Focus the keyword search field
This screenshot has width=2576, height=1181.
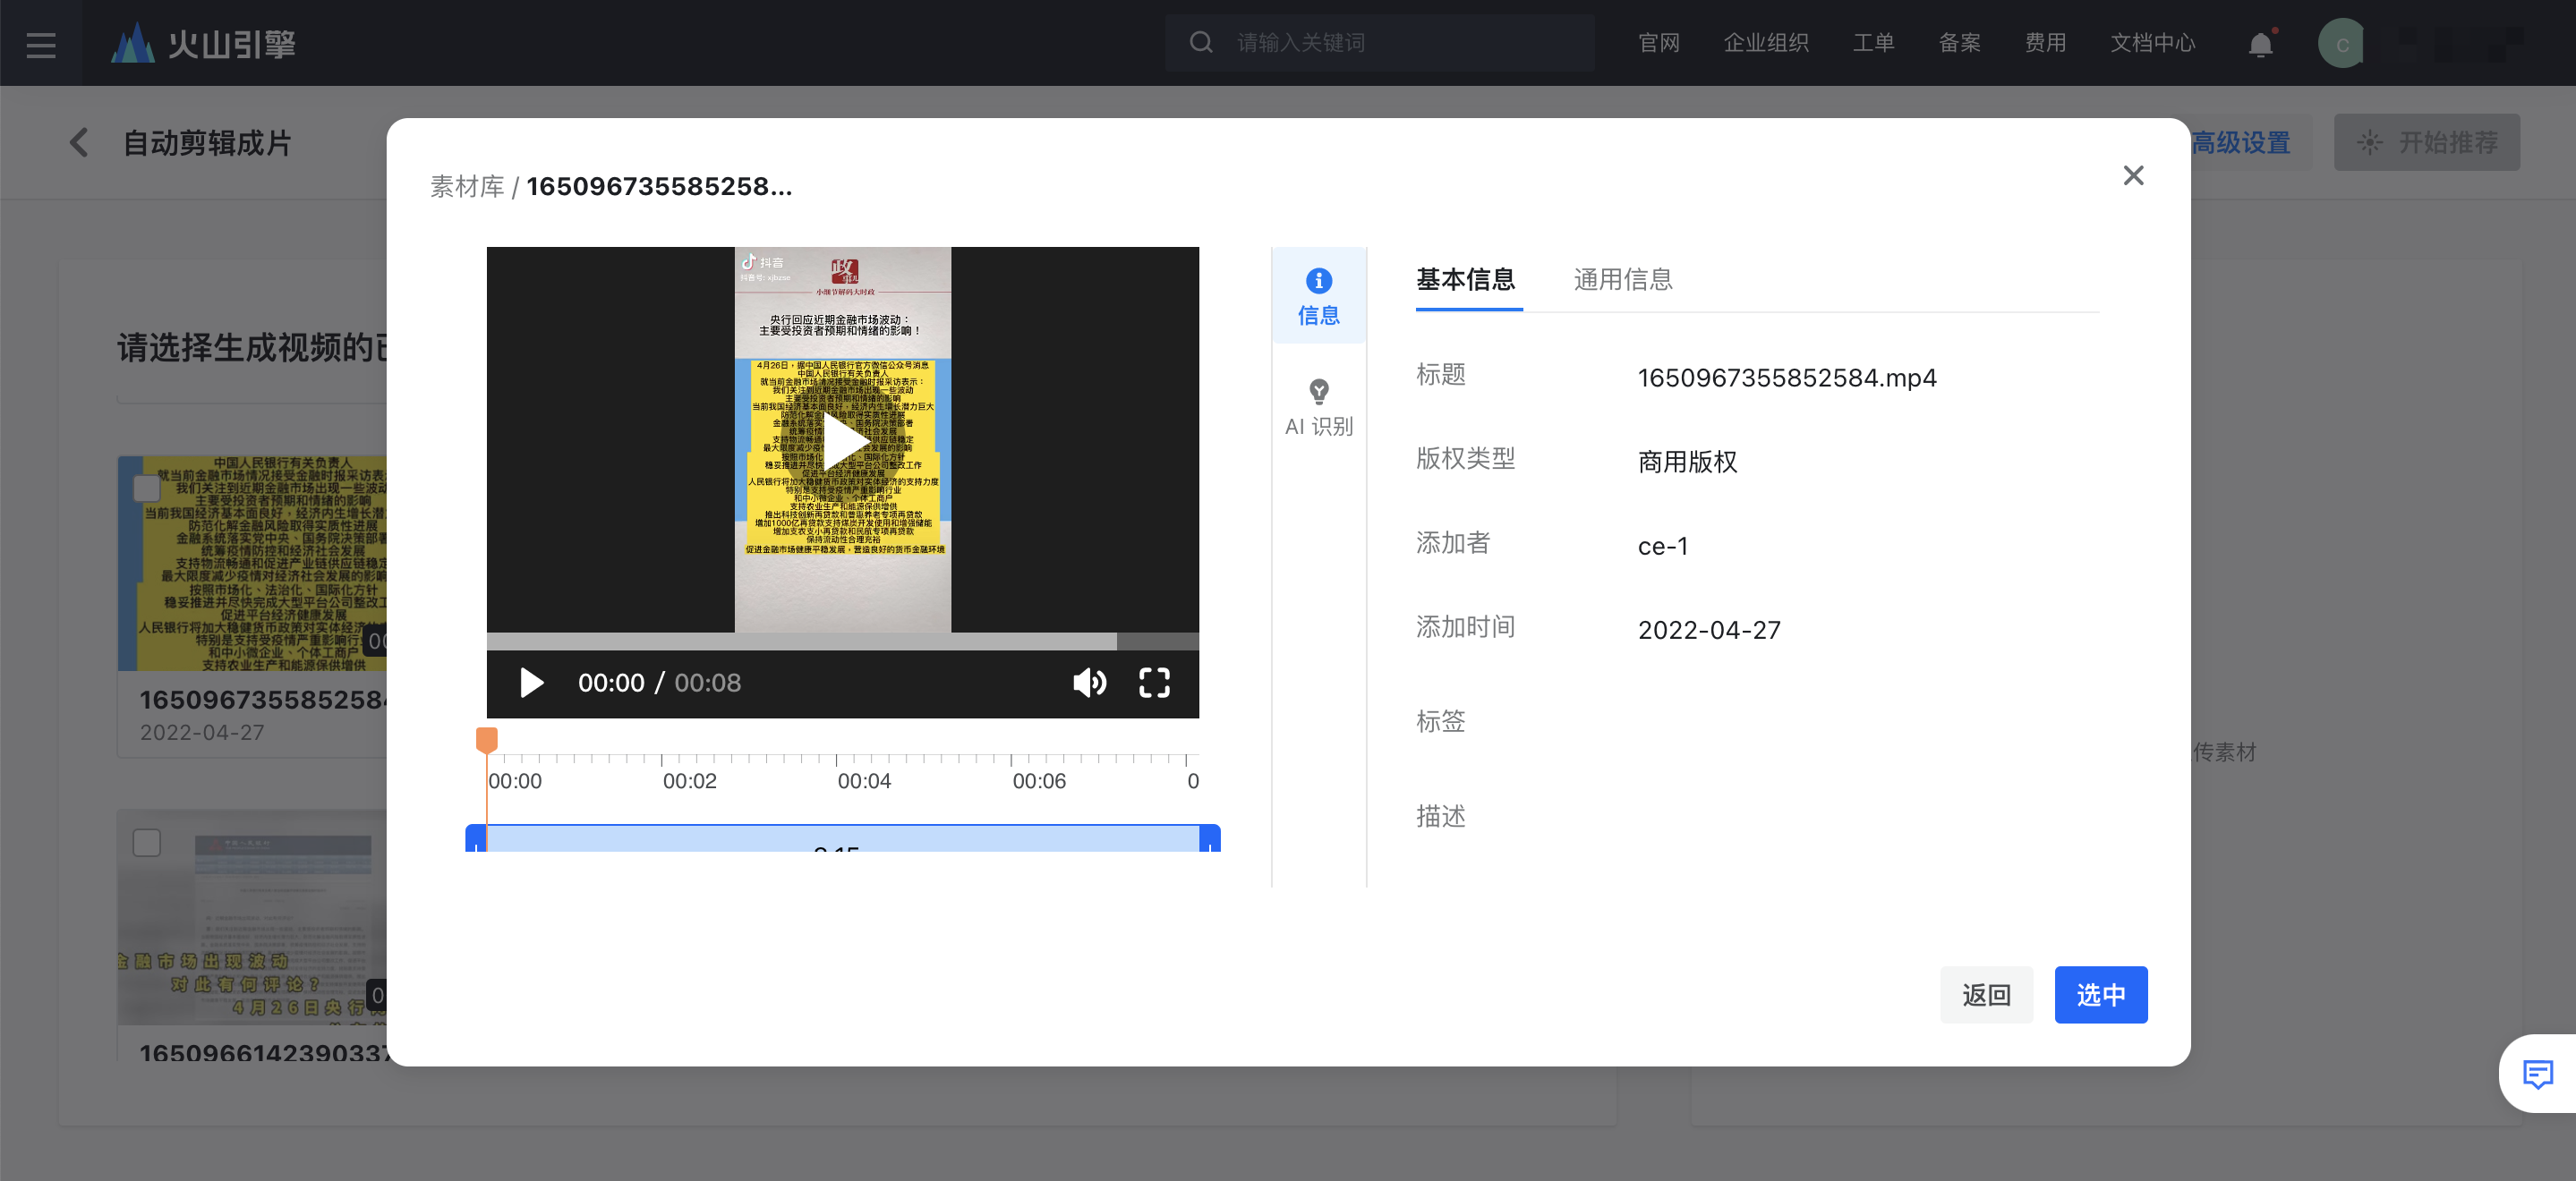1380,43
